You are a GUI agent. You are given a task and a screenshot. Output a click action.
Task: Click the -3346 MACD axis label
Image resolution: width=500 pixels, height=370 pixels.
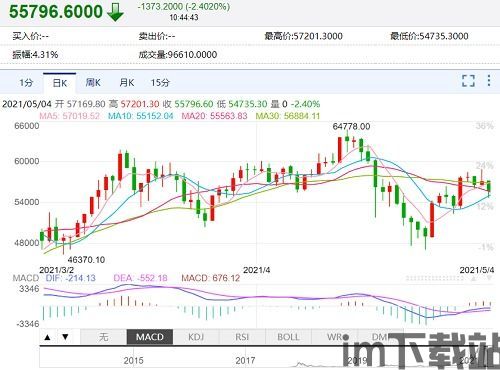tap(28, 324)
